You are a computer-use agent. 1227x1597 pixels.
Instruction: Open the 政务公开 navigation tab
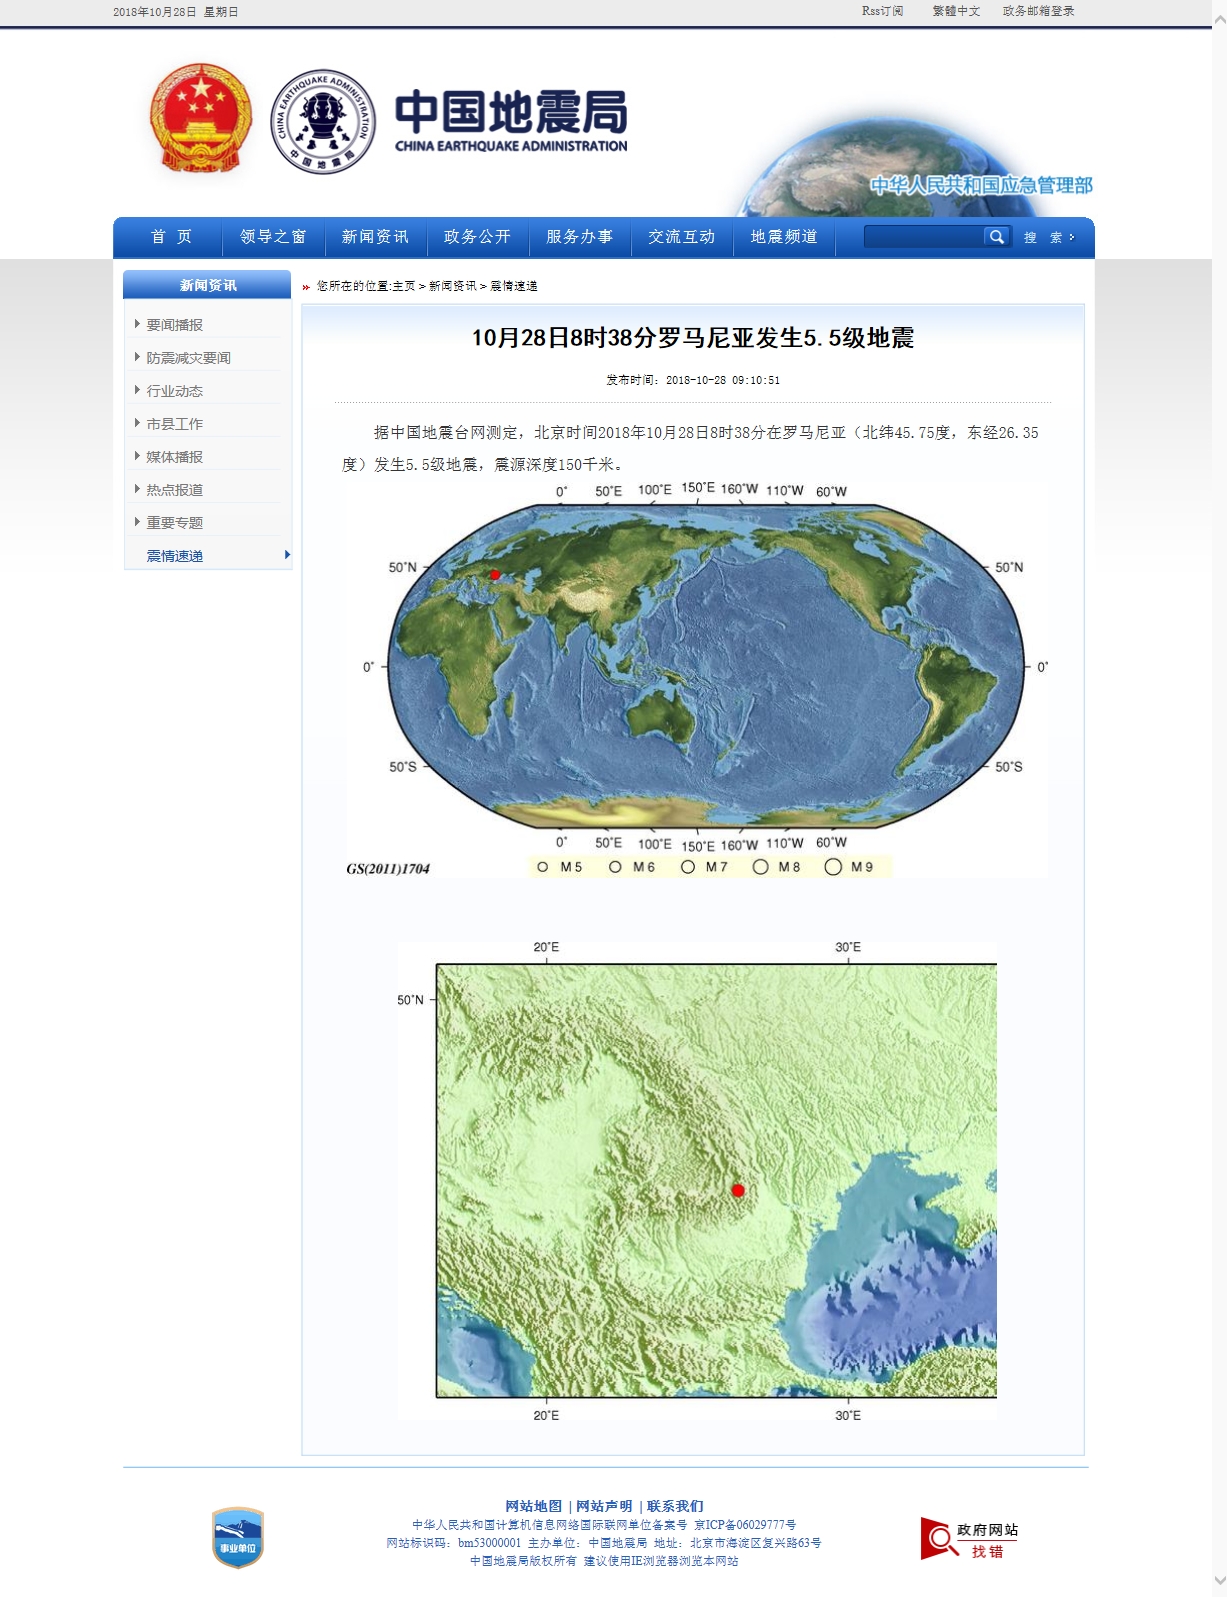[477, 237]
